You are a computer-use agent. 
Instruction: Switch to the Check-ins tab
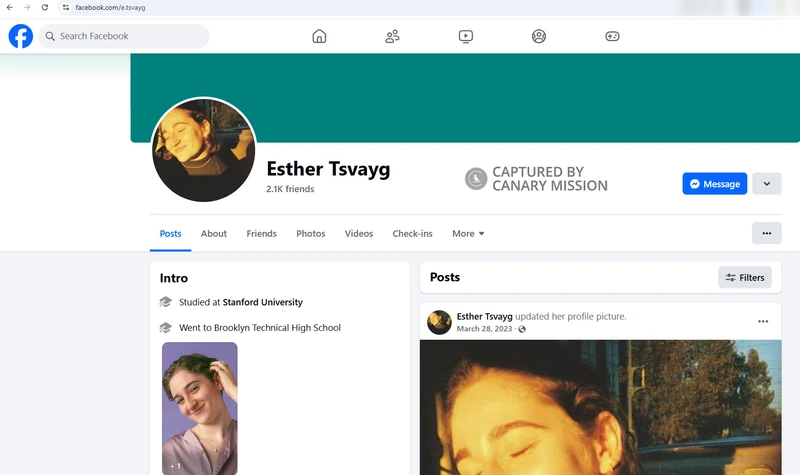412,234
